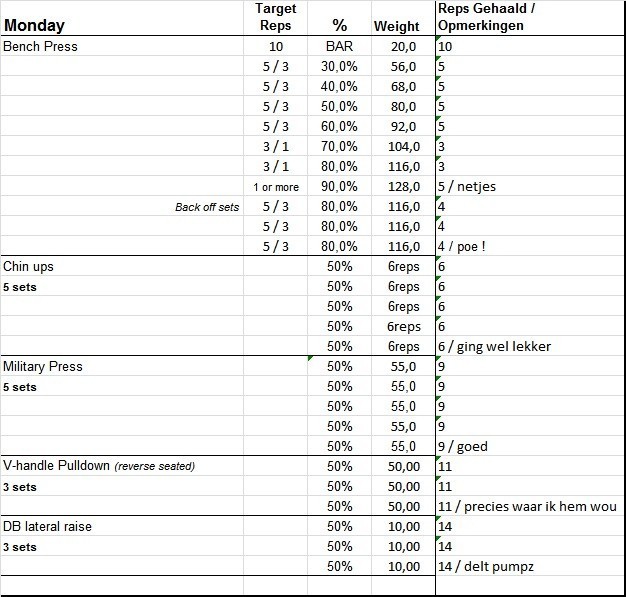Click the Military Press exercise cell
The image size is (626, 597).
[43, 366]
